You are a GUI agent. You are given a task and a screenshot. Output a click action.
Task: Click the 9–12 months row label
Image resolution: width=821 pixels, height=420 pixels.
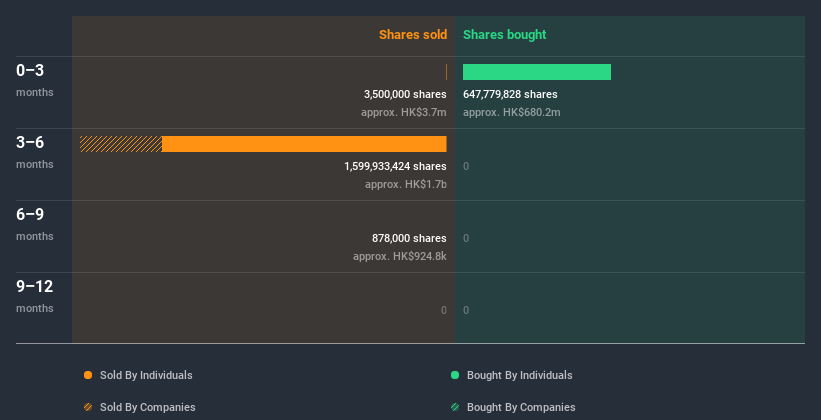pos(35,296)
